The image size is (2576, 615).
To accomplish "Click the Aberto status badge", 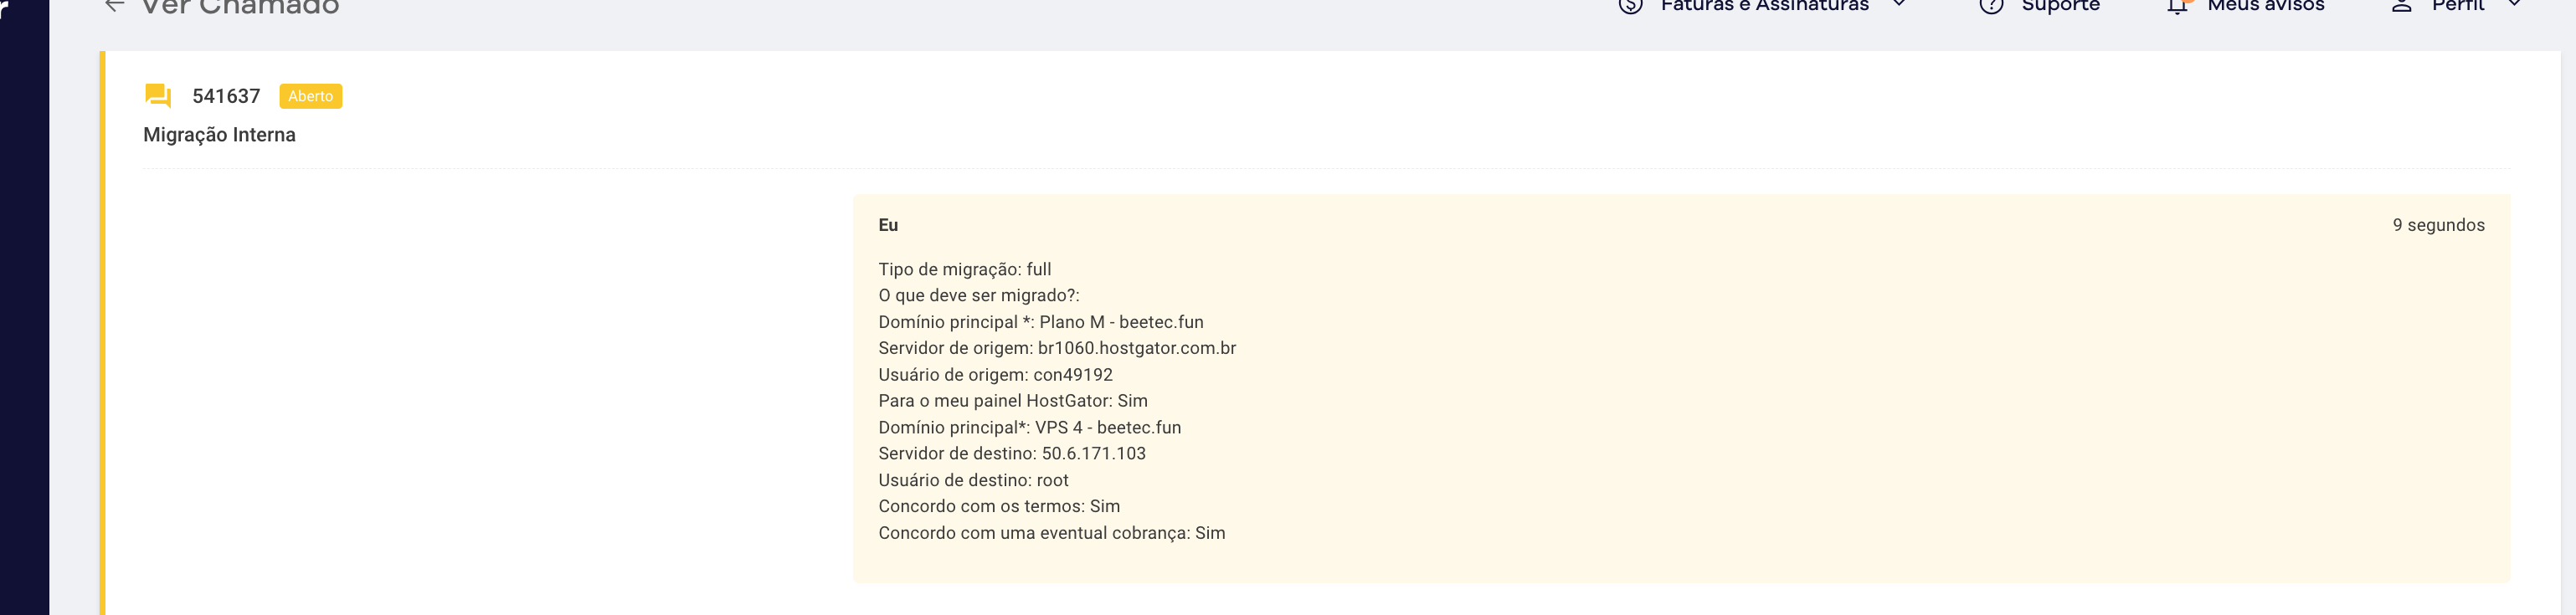I will (x=310, y=96).
